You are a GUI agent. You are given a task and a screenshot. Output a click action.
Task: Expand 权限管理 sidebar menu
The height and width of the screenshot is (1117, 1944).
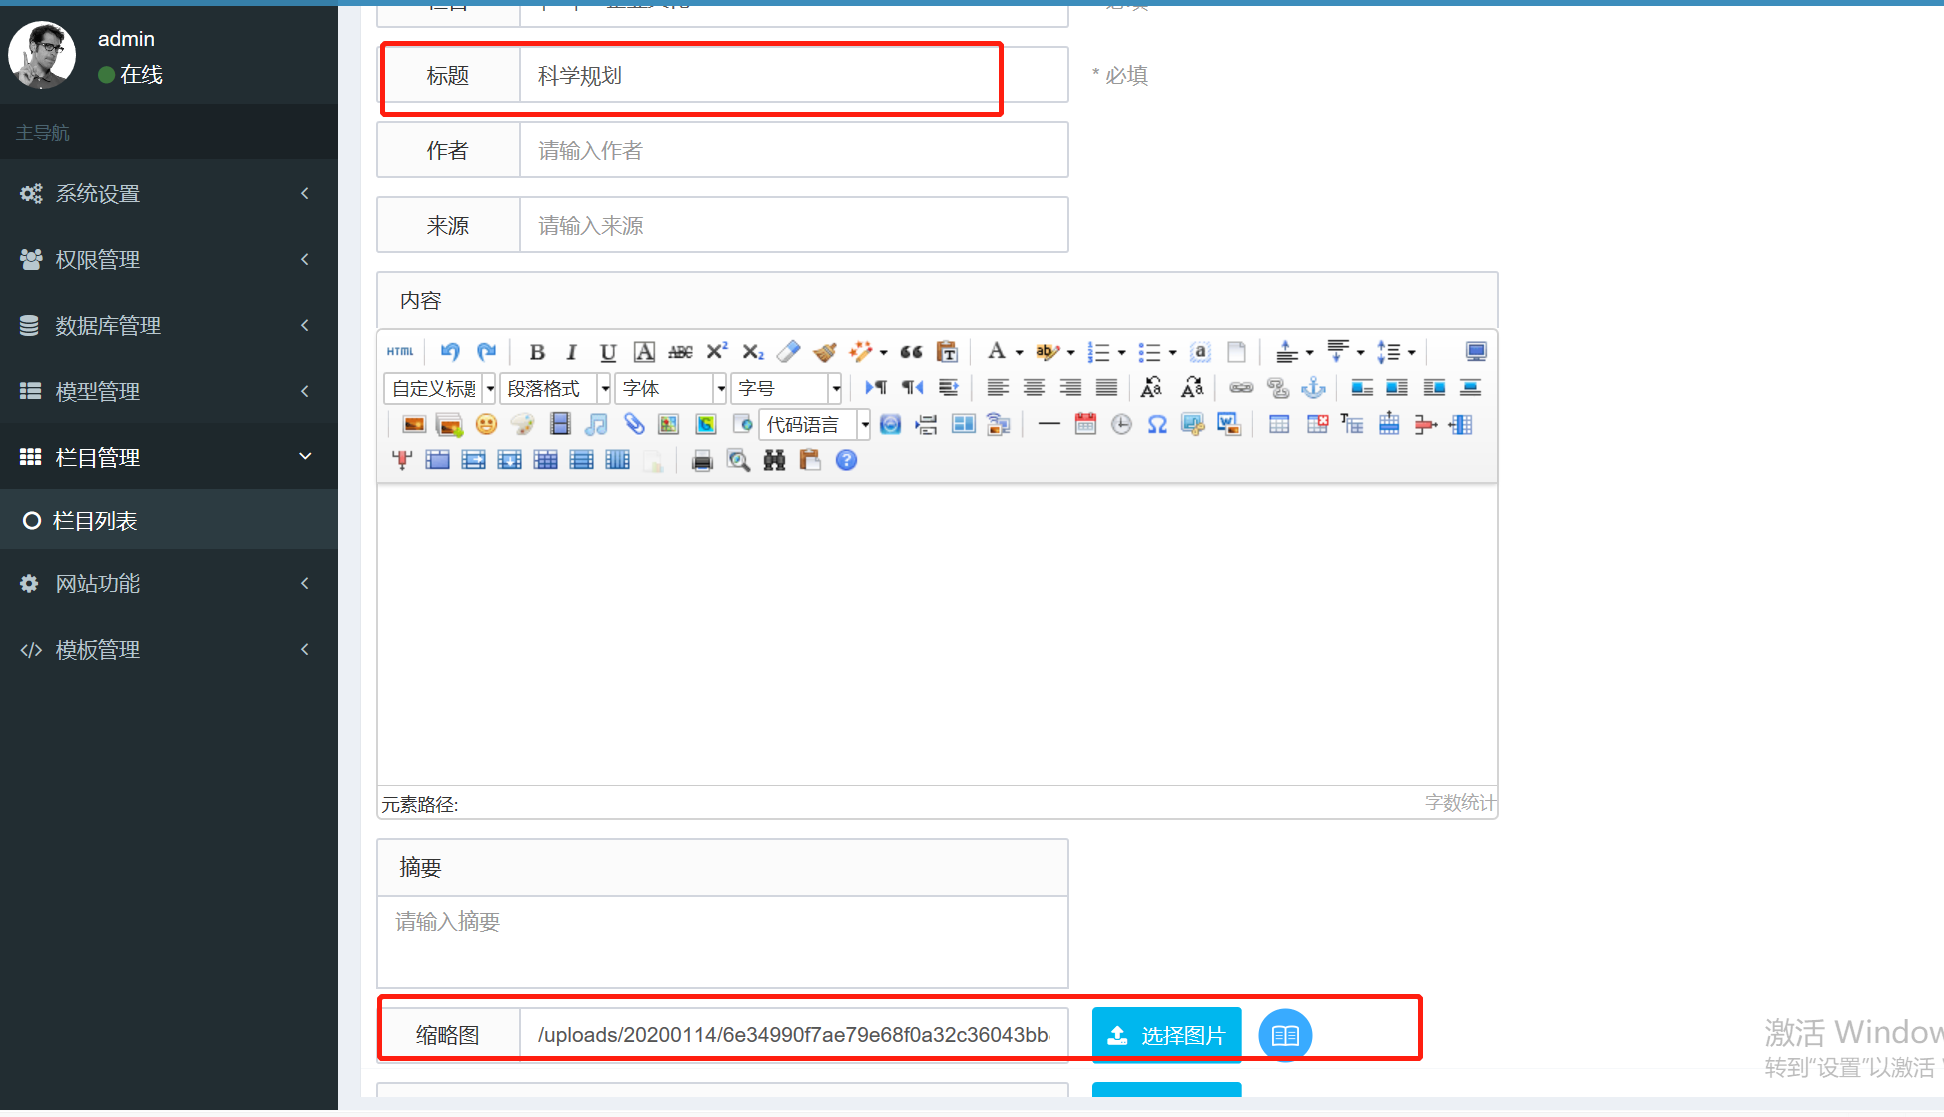[169, 259]
